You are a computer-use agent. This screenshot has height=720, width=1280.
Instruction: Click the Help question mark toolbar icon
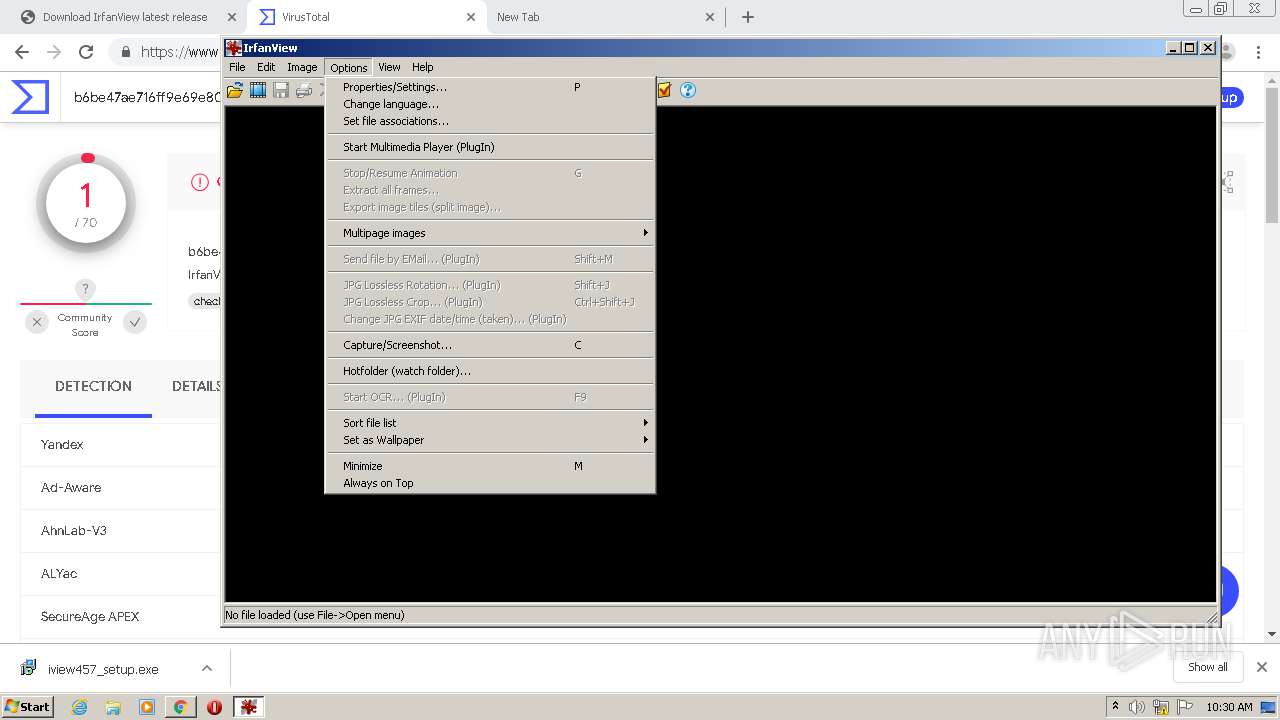(x=688, y=90)
